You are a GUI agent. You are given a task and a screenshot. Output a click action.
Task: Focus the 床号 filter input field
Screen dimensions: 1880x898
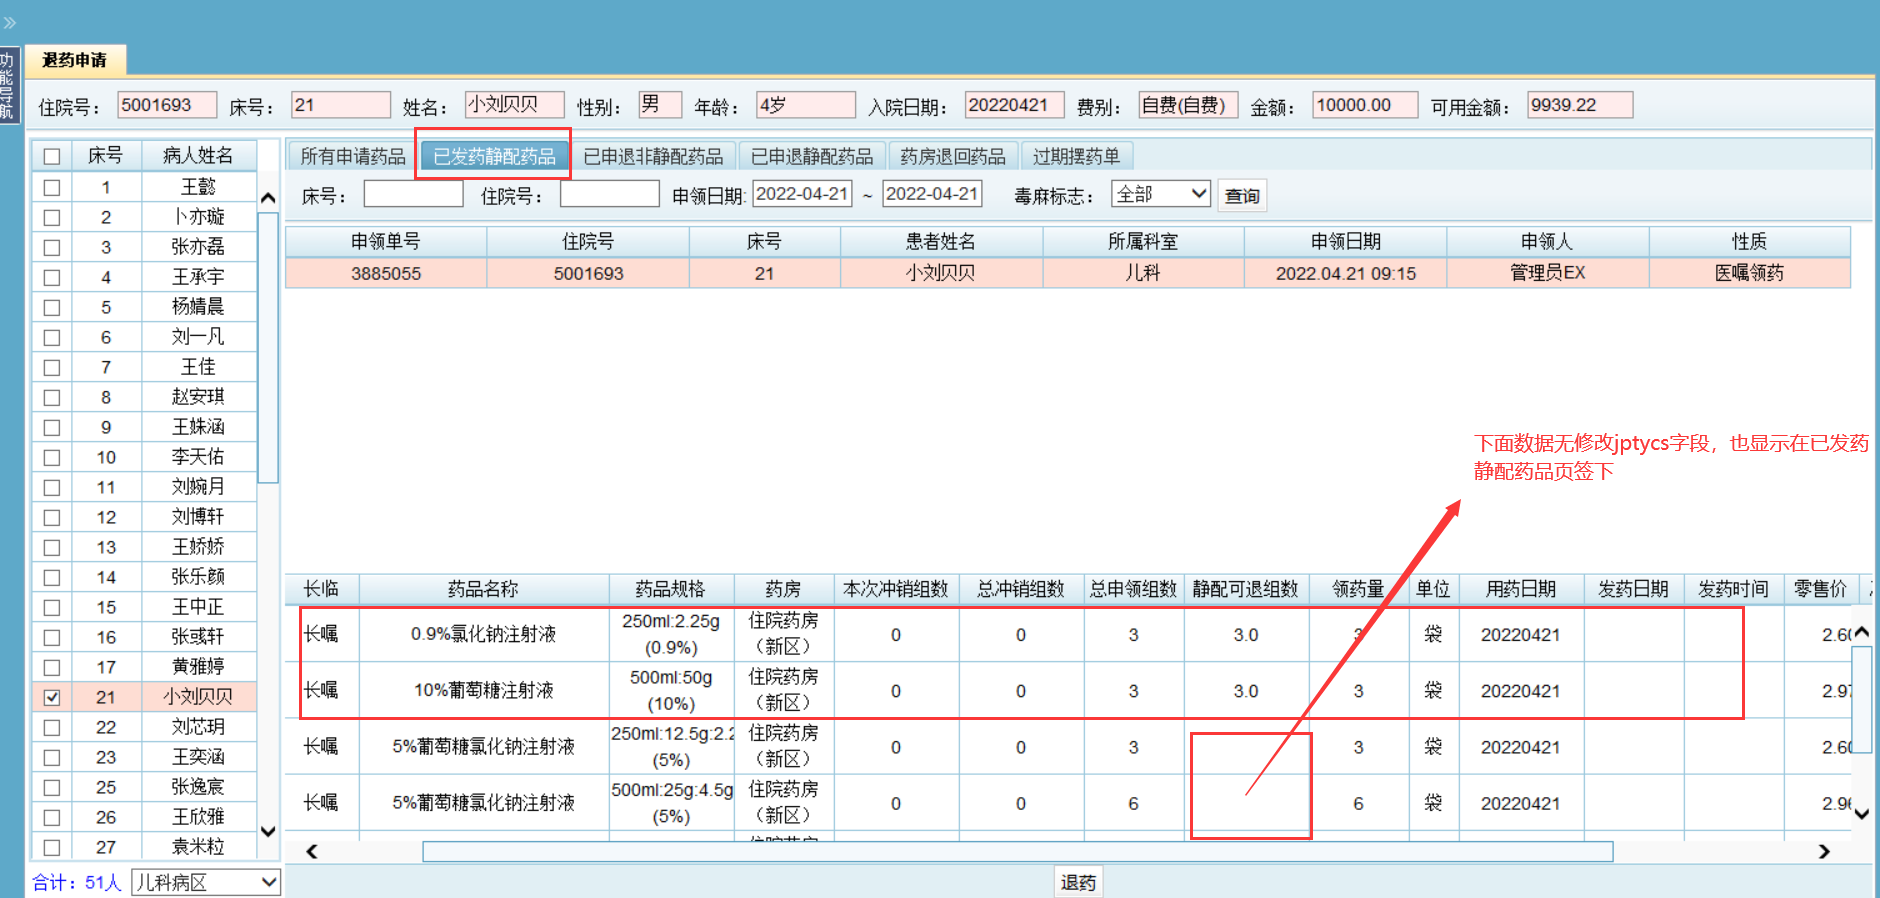tap(413, 194)
